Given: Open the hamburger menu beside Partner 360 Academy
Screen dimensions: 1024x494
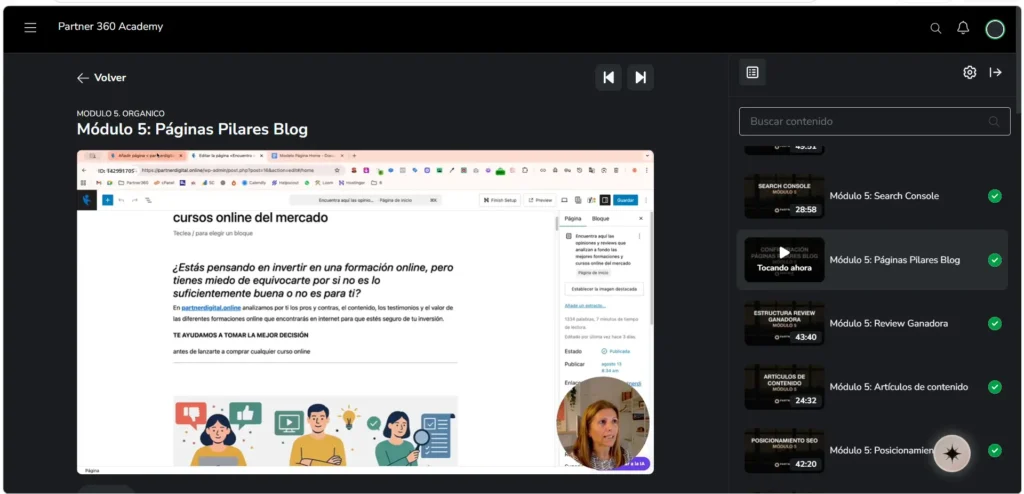Looking at the screenshot, I should (30, 27).
